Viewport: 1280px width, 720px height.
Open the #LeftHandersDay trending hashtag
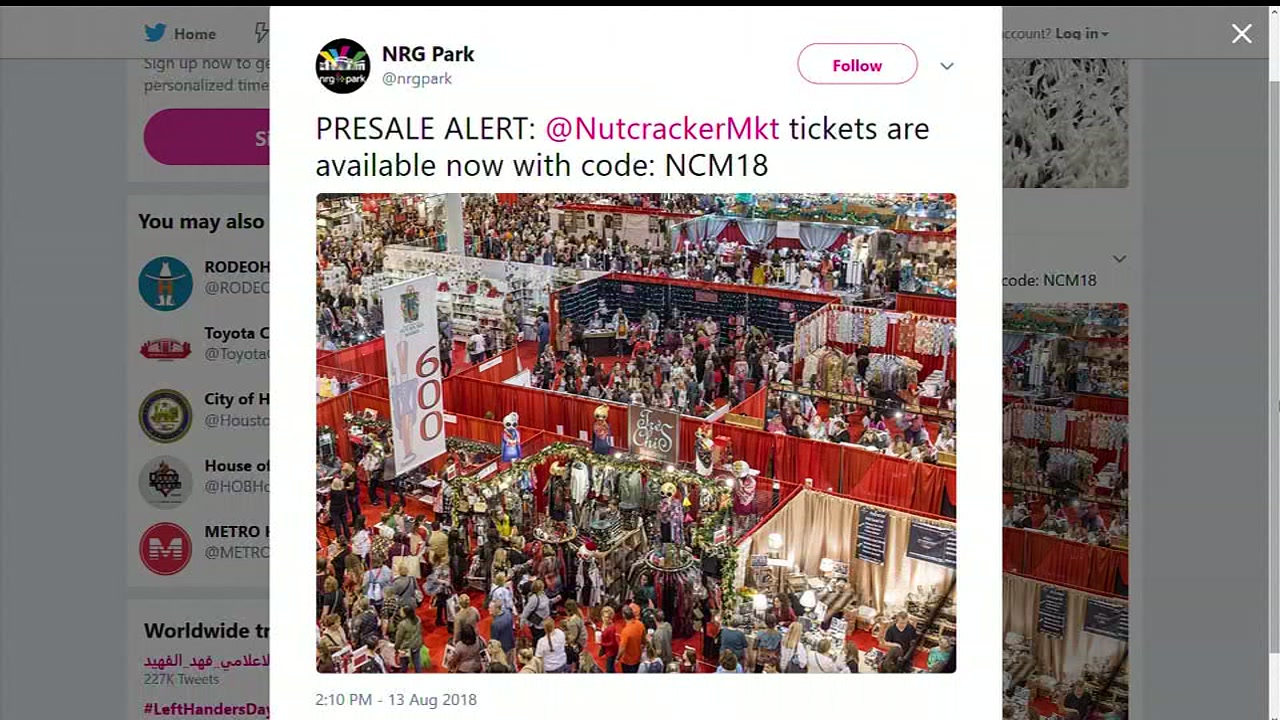point(207,709)
